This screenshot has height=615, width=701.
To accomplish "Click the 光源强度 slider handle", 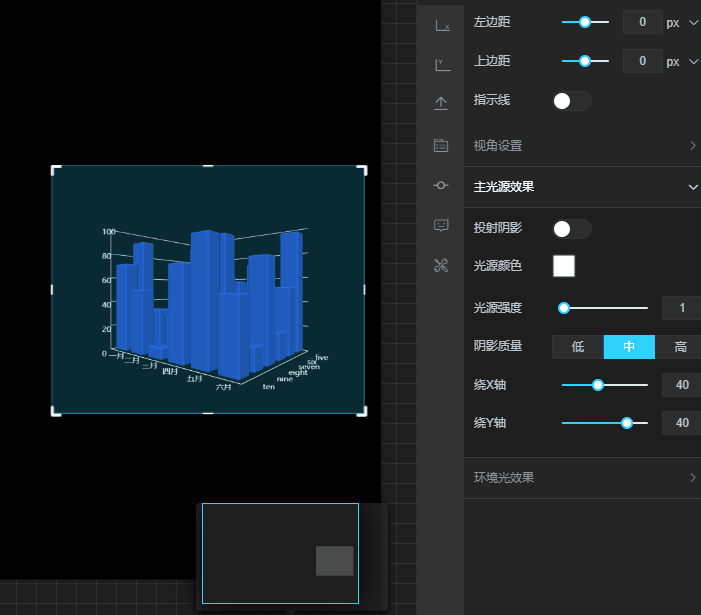I will tap(564, 308).
